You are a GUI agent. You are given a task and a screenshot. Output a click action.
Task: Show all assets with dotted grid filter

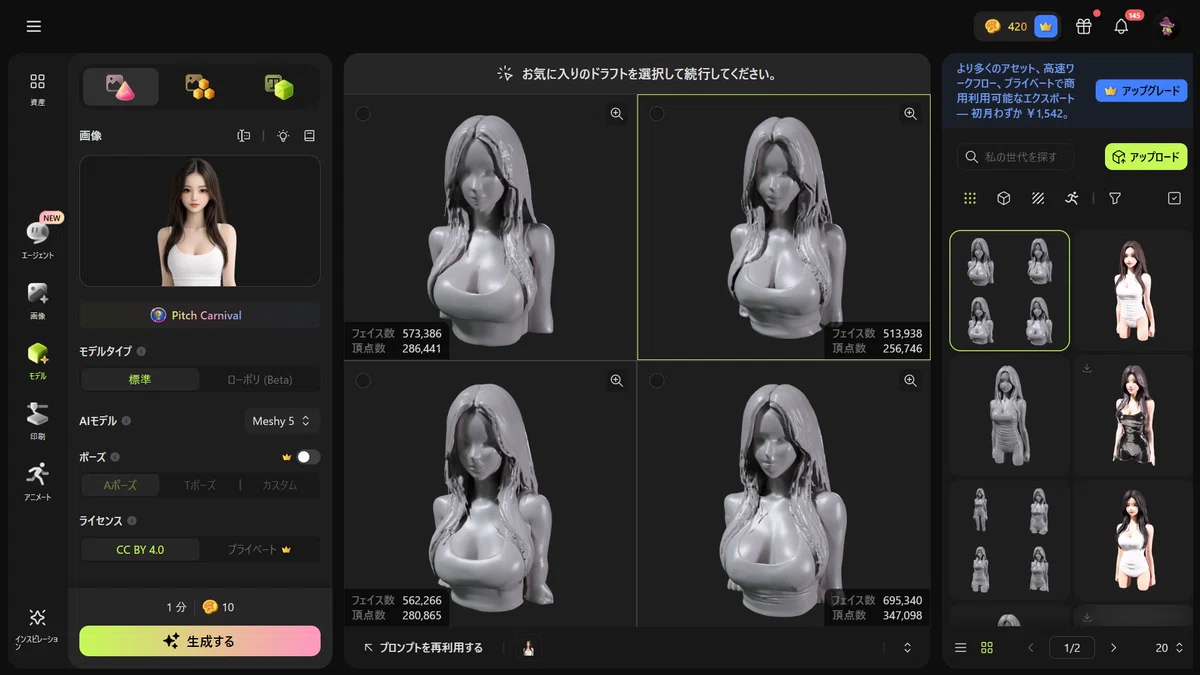[x=970, y=198]
